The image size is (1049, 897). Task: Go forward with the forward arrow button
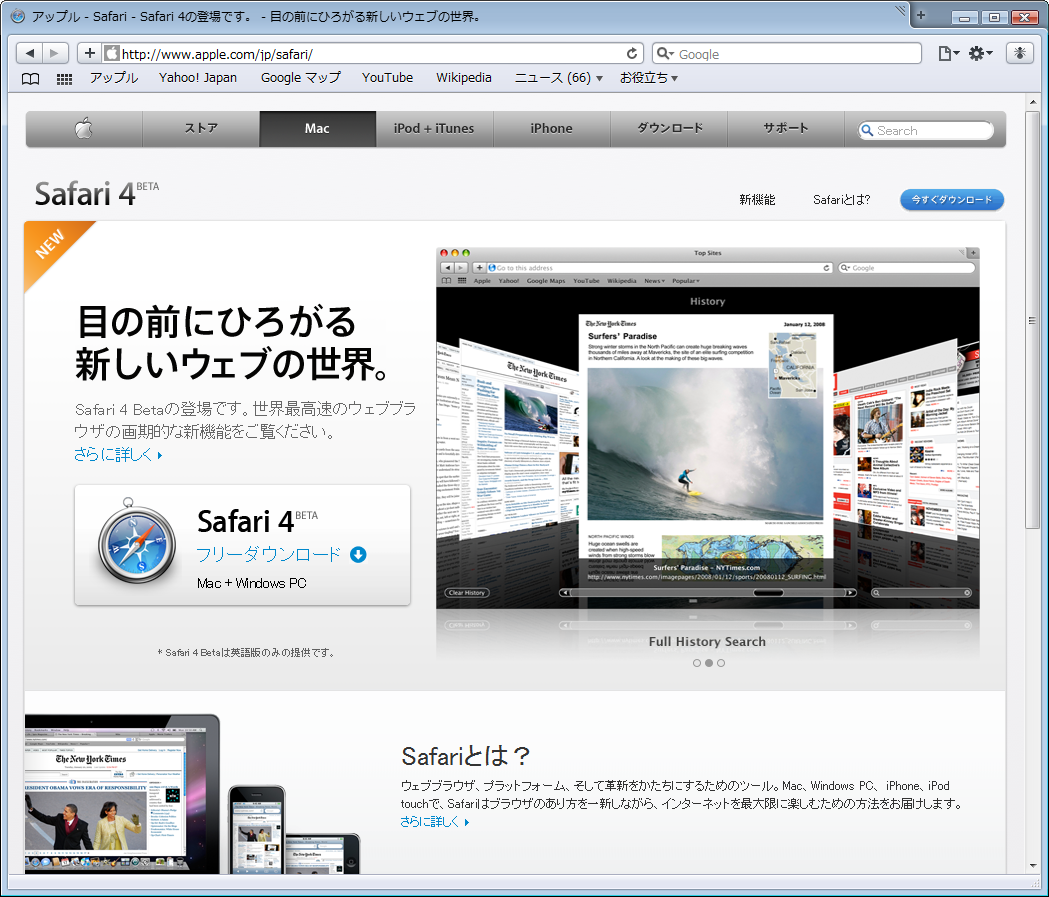[54, 53]
